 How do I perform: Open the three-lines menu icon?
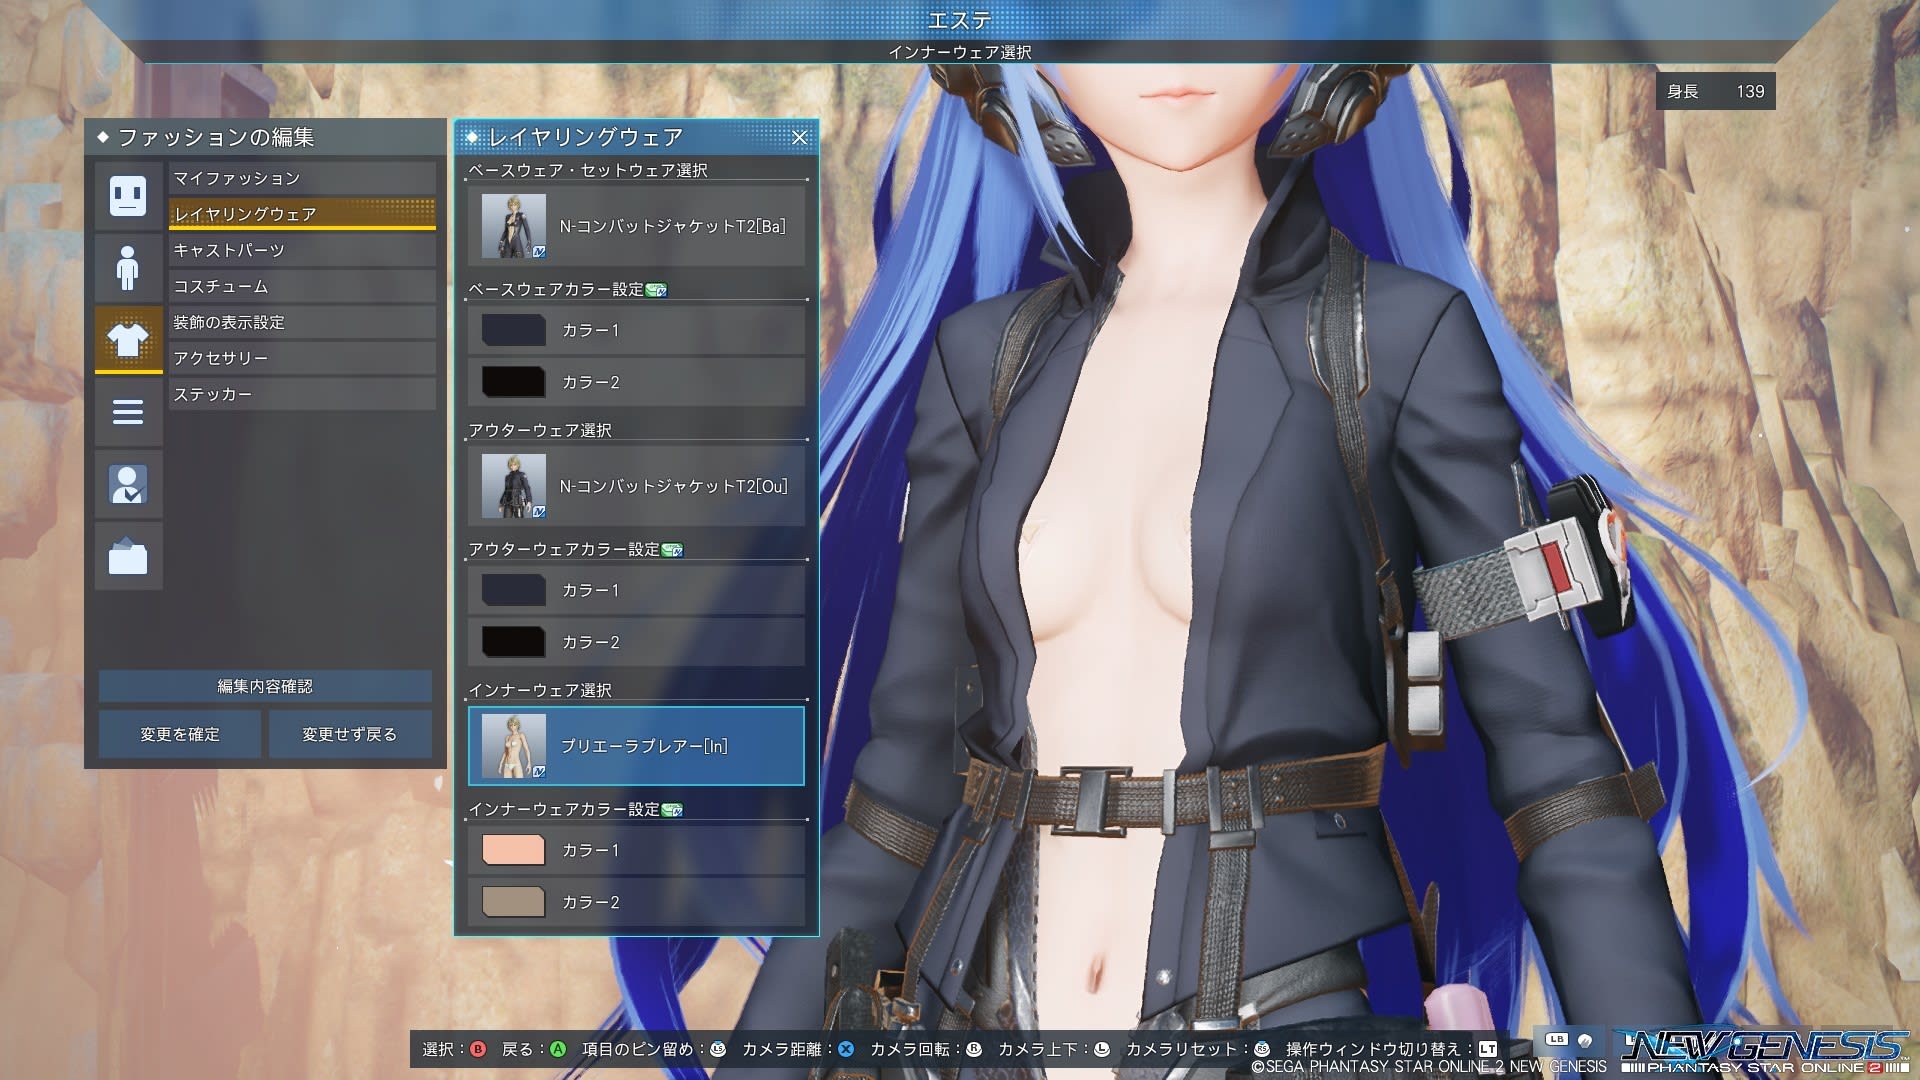click(128, 412)
